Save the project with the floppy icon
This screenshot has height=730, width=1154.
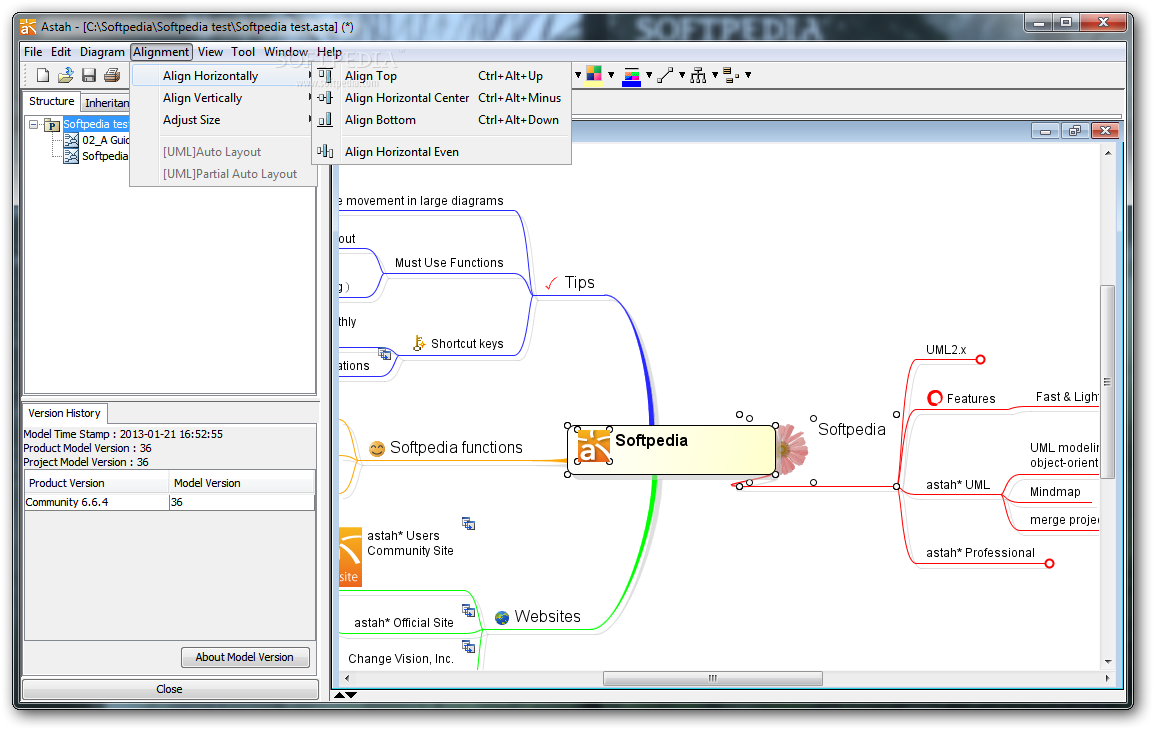(x=89, y=75)
